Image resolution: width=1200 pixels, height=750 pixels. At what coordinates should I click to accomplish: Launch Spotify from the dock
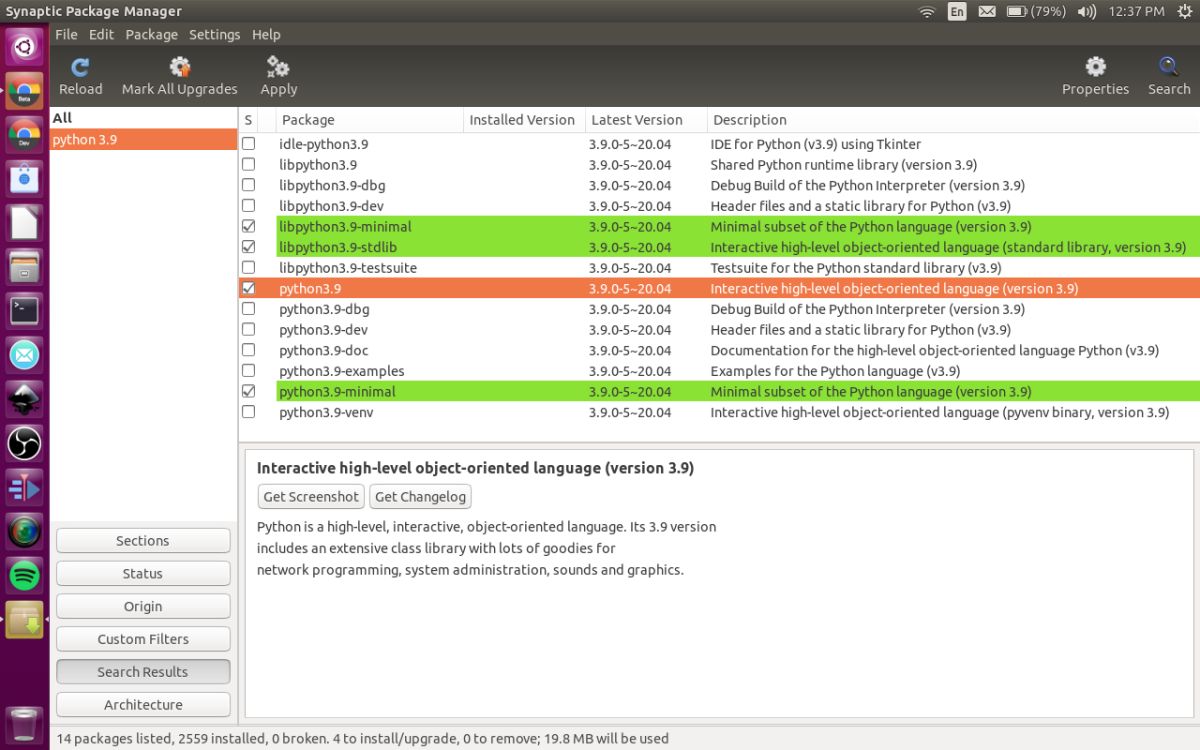[24, 575]
